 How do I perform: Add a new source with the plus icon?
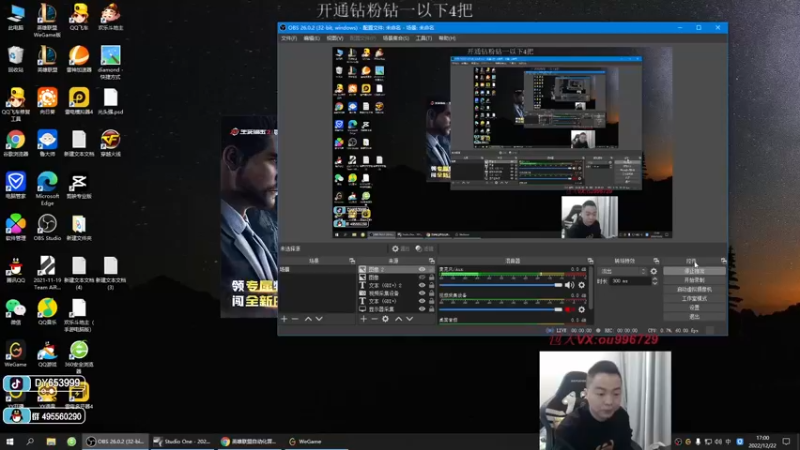363,319
